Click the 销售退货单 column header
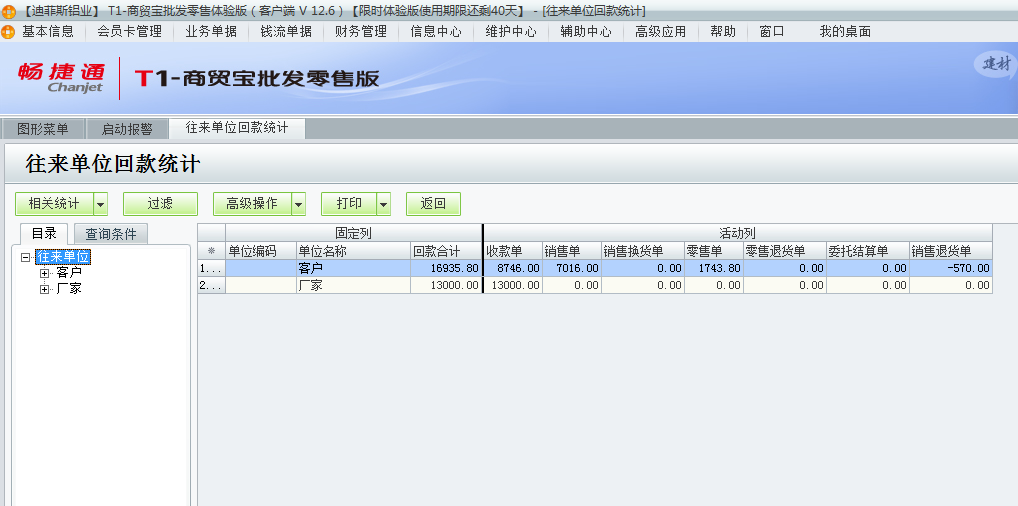Viewport: 1018px width, 506px height. click(950, 251)
